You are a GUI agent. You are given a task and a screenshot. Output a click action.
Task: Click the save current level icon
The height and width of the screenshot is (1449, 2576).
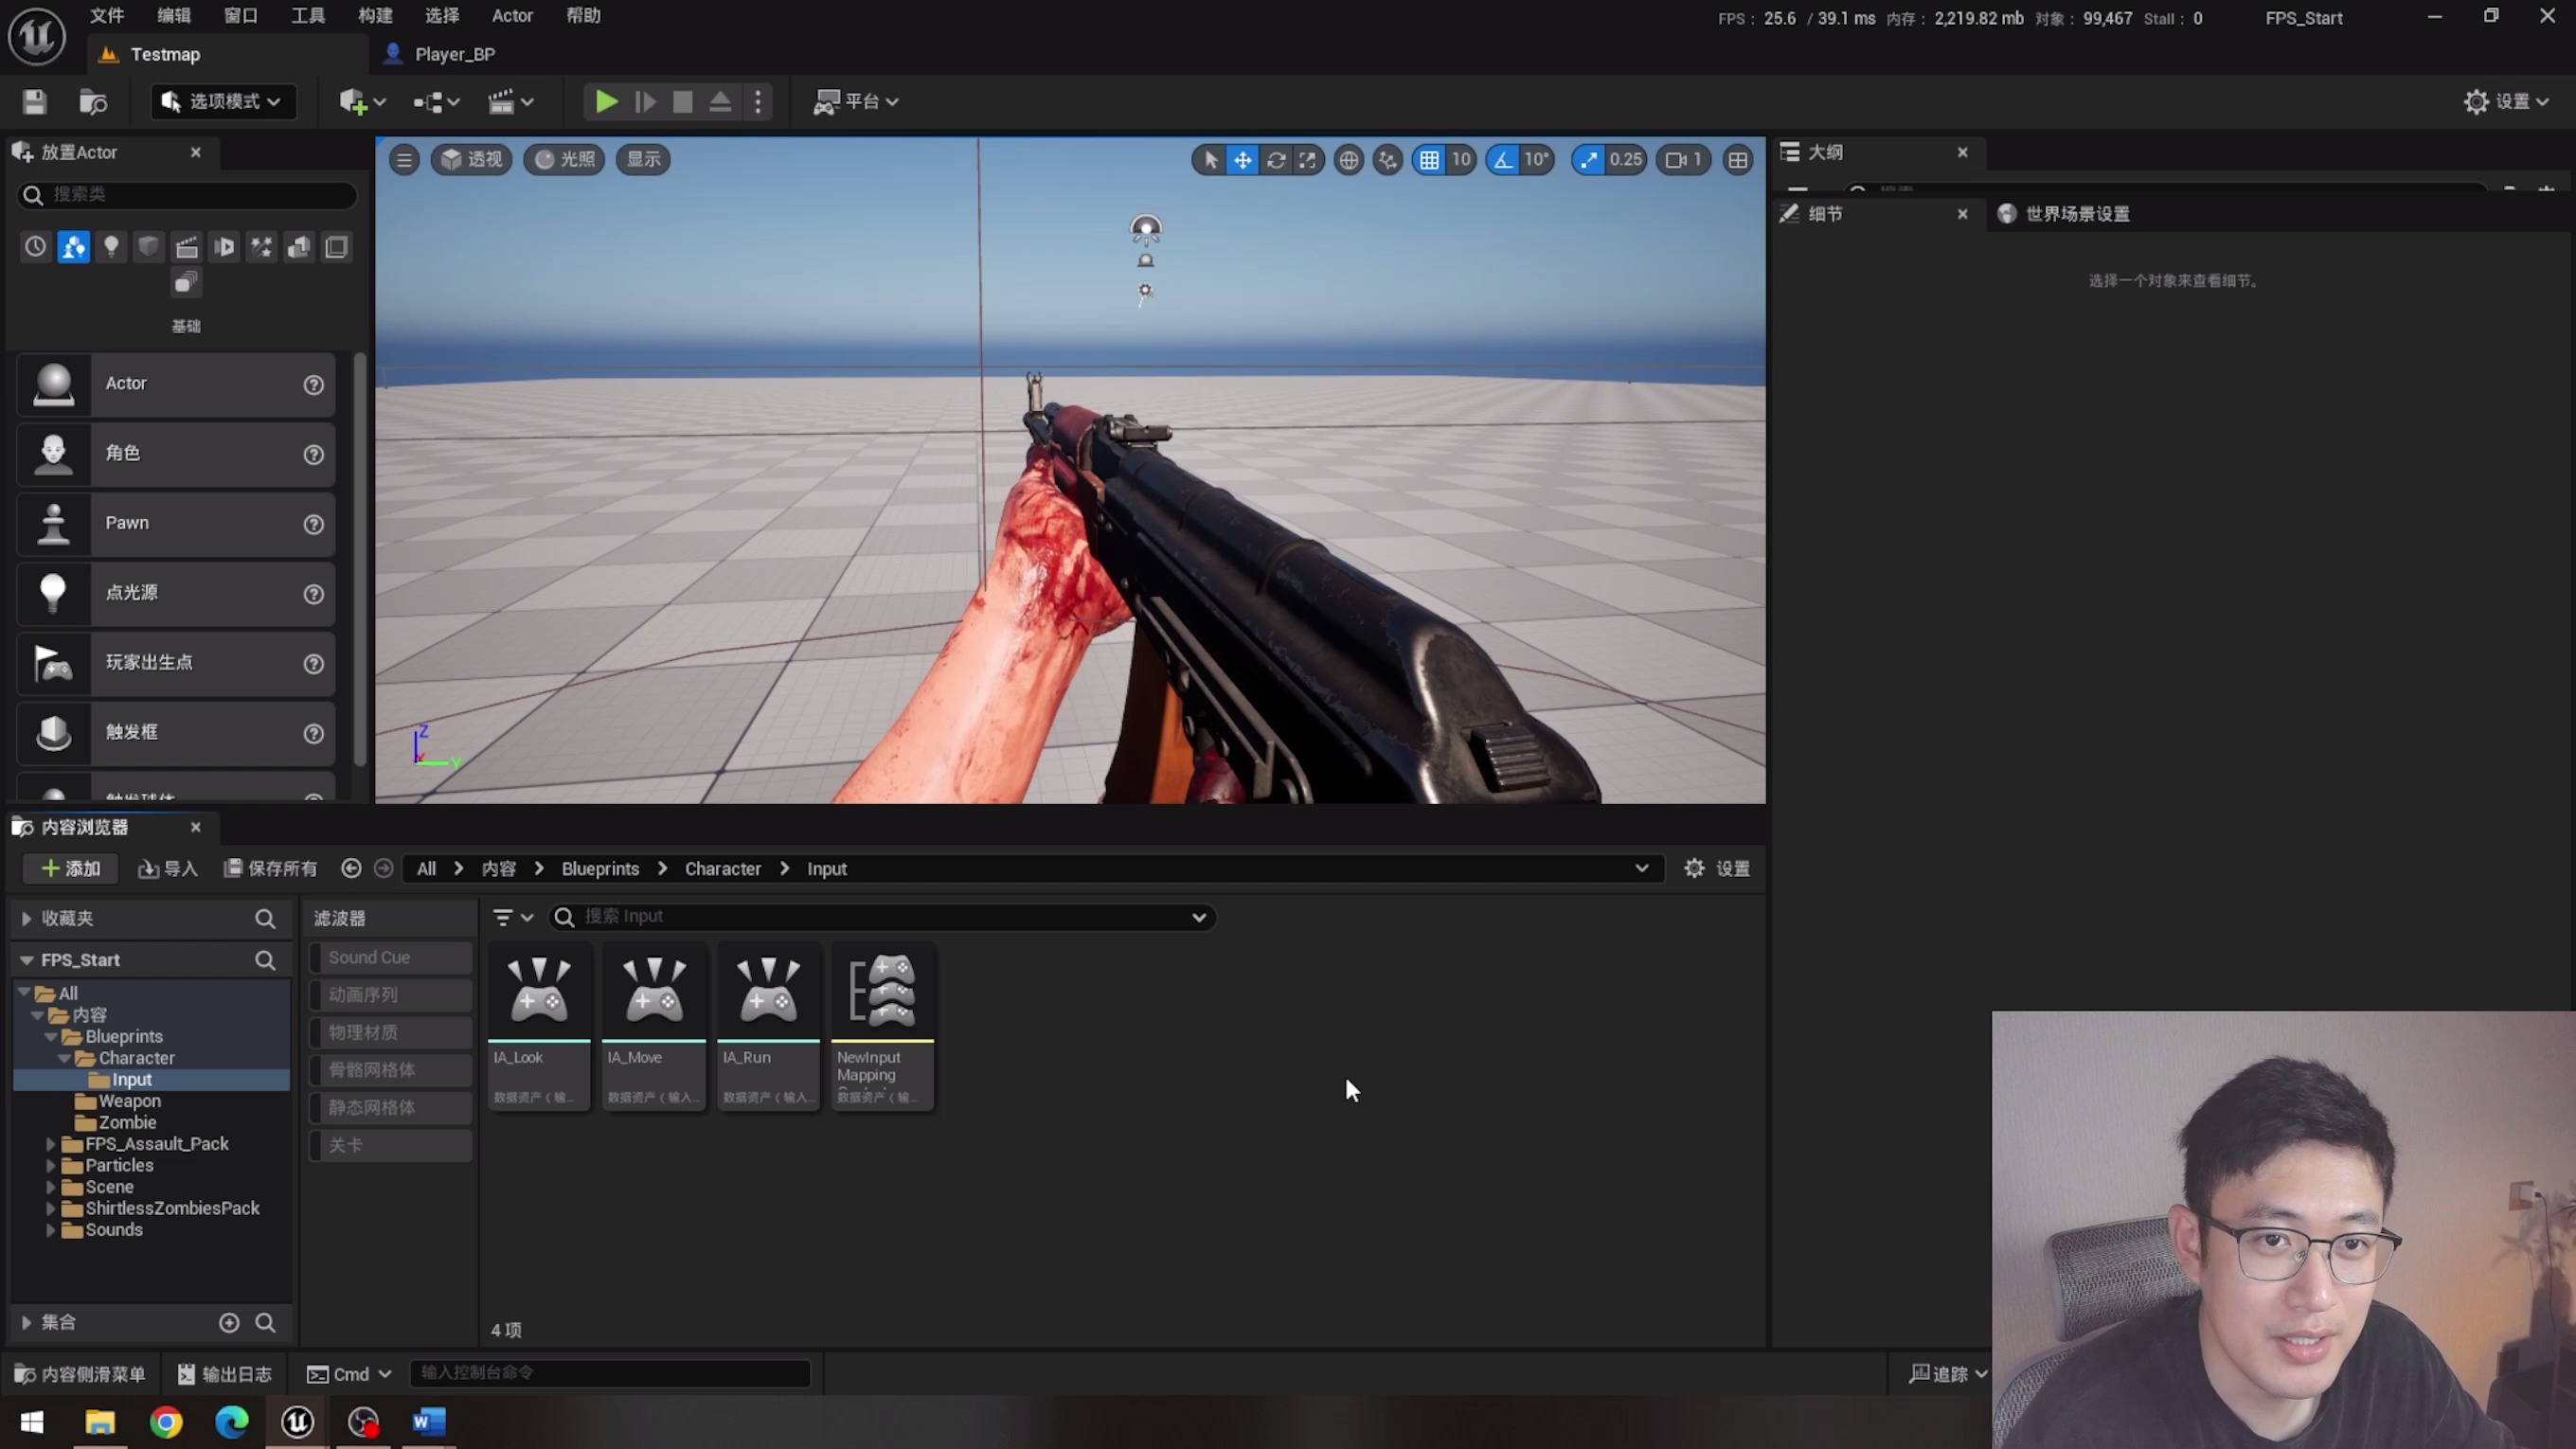(x=35, y=102)
